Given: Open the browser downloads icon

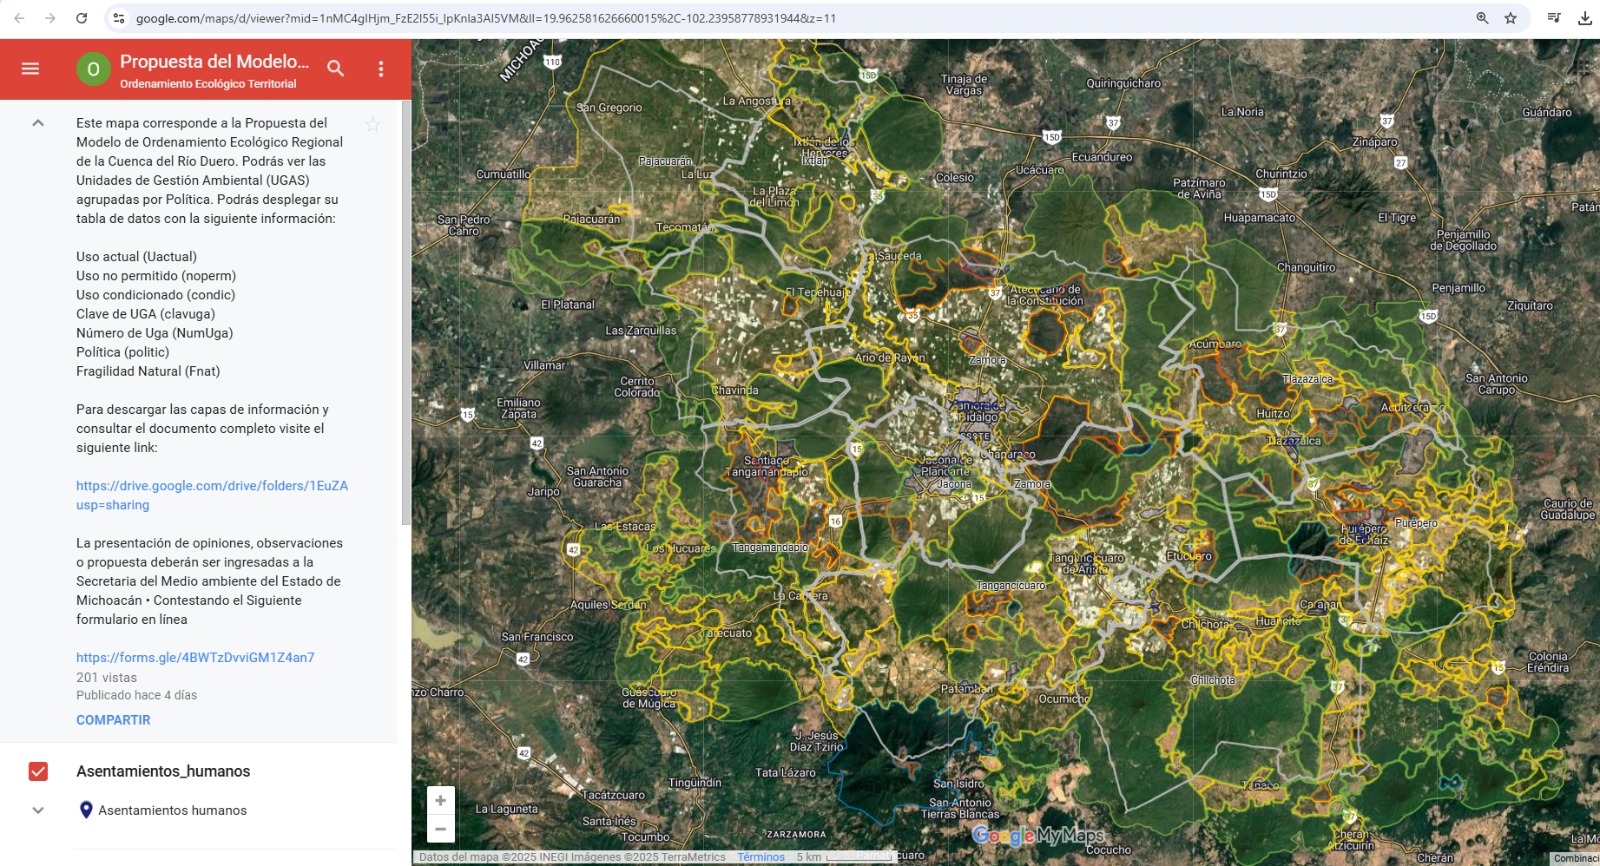Looking at the screenshot, I should click(1585, 18).
